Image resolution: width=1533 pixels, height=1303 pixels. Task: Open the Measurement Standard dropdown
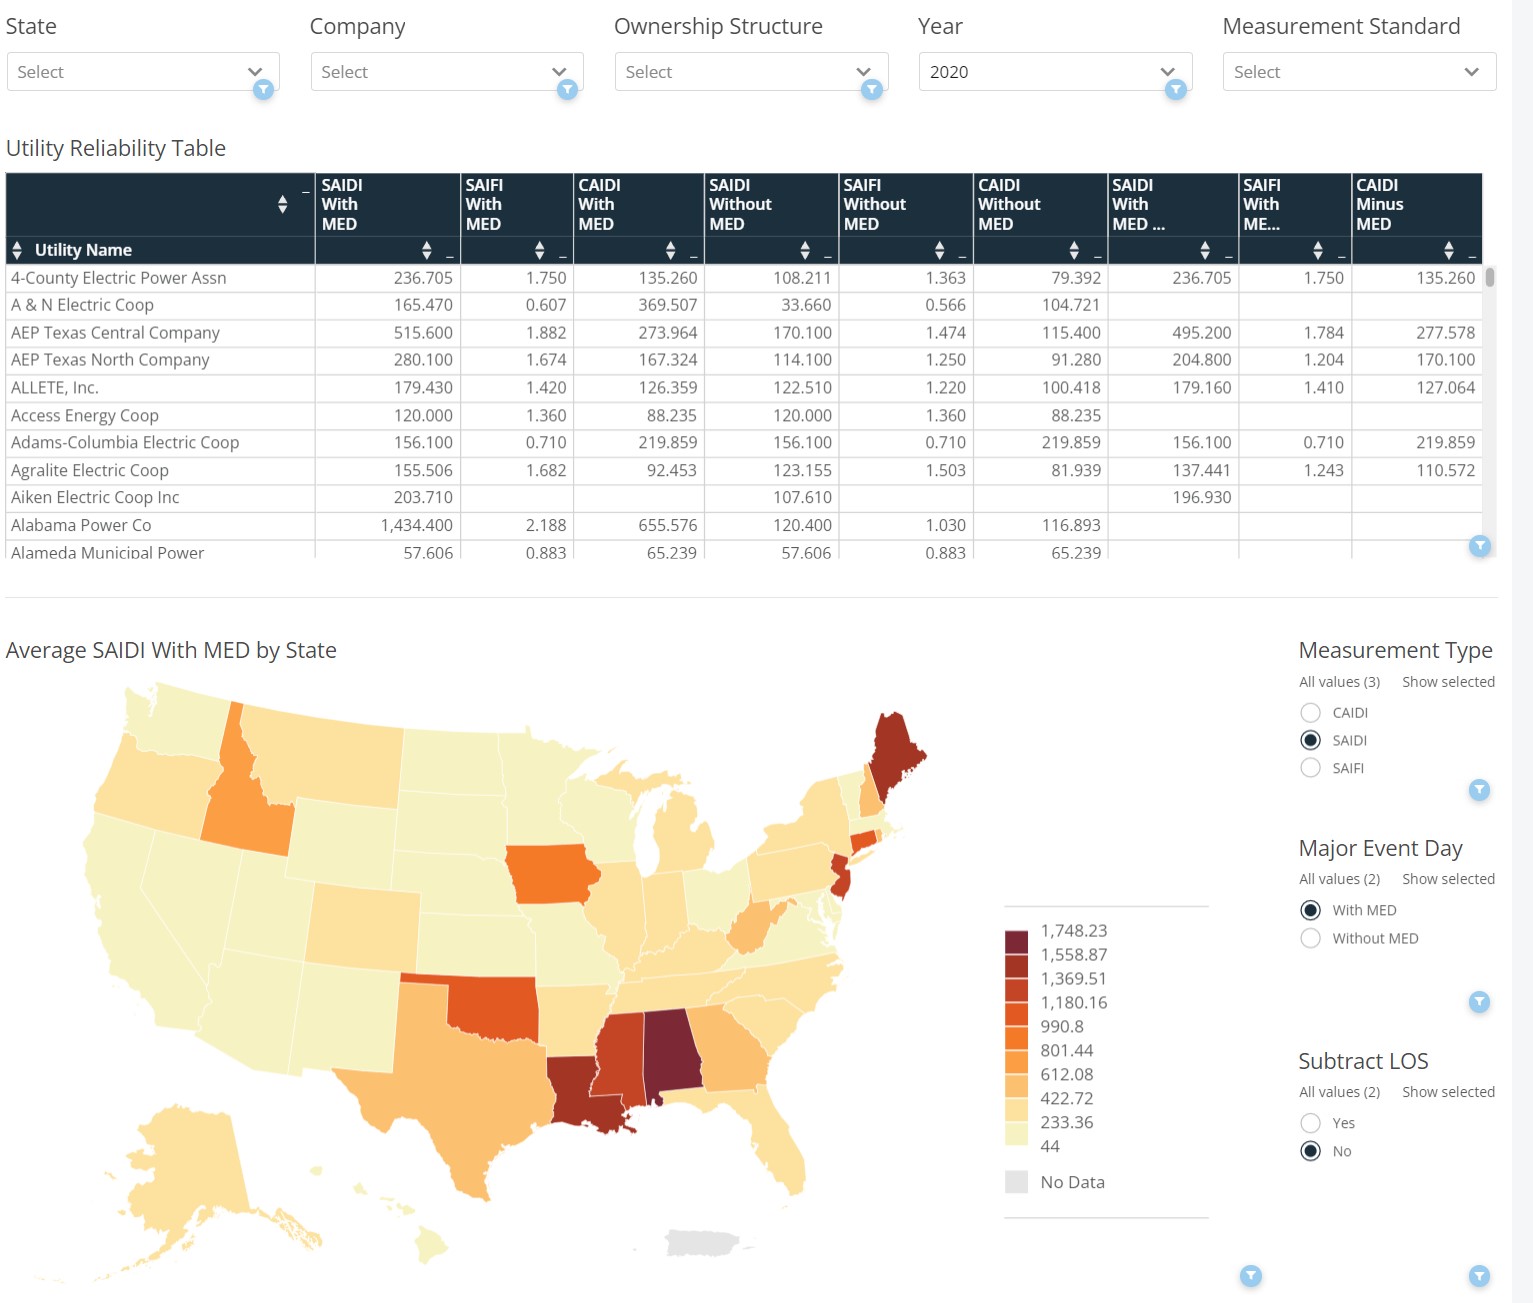1359,72
